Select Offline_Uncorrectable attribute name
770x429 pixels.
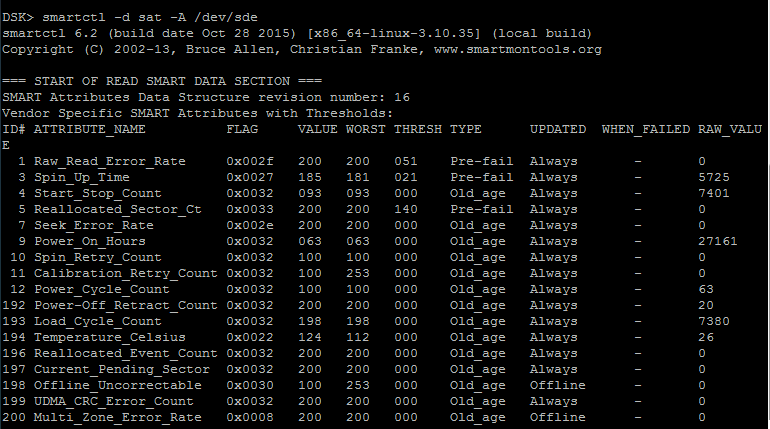point(117,385)
